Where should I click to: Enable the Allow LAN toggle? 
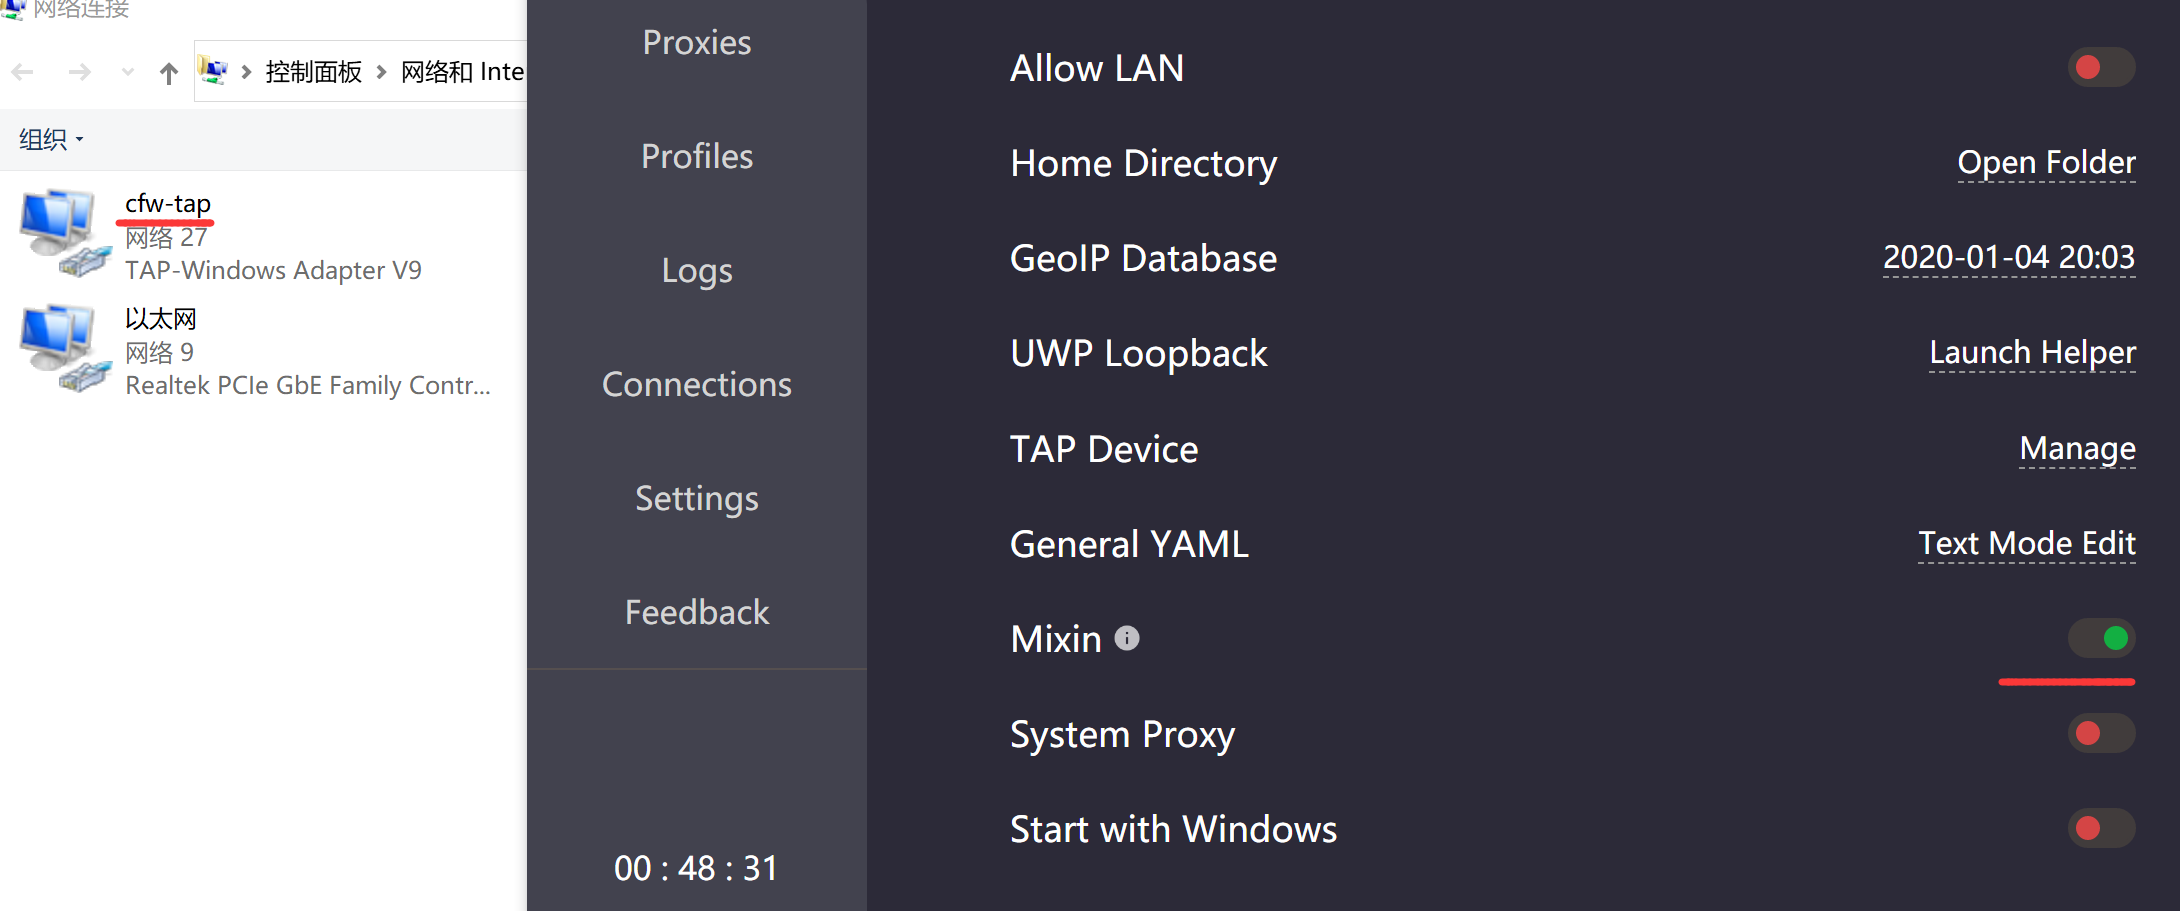click(2101, 67)
